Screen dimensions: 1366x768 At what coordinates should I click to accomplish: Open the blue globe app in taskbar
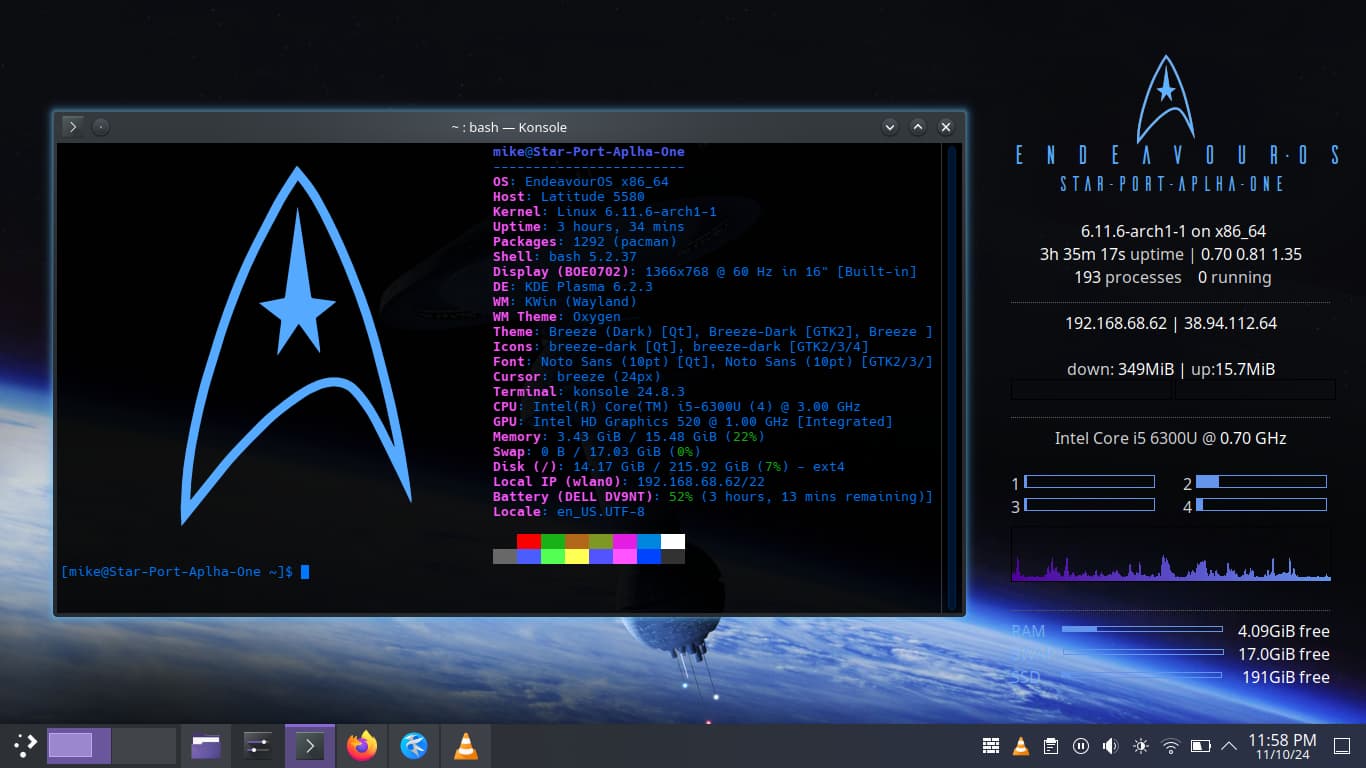(x=414, y=746)
